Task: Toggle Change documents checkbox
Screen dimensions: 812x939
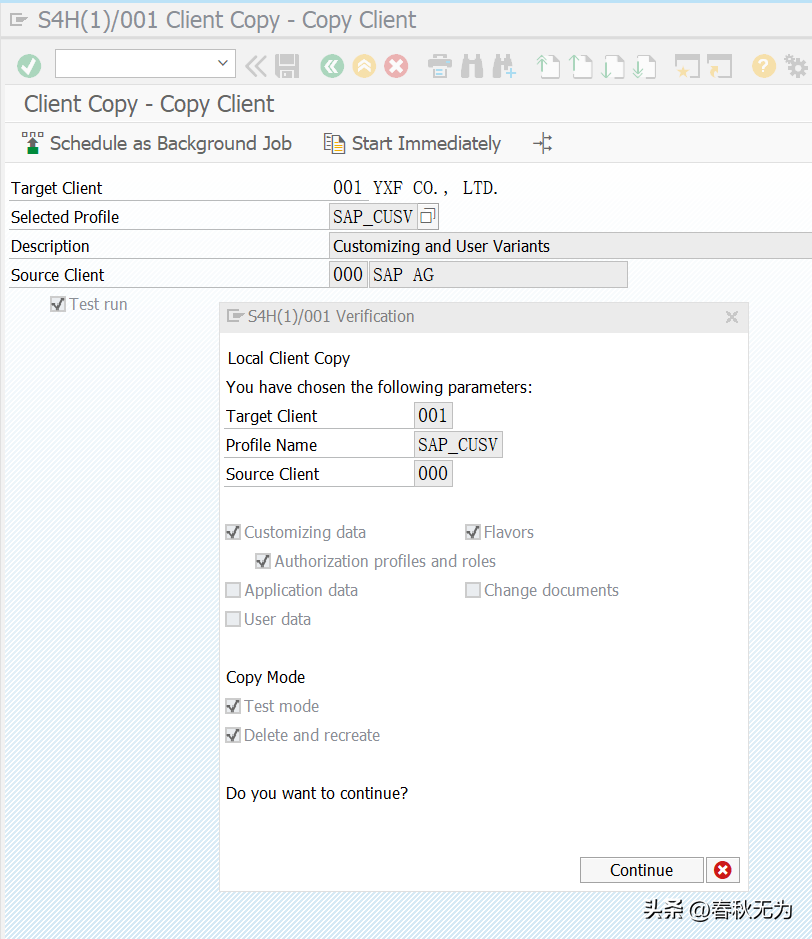Action: [472, 590]
